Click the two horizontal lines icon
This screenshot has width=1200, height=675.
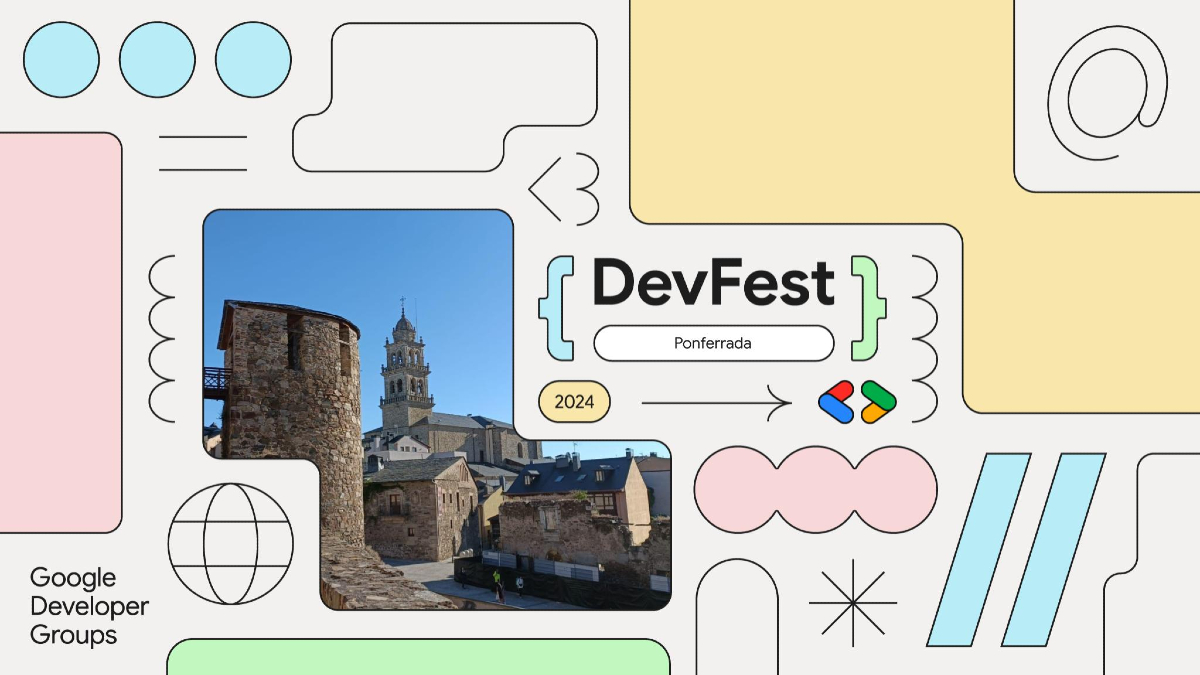[x=203, y=153]
